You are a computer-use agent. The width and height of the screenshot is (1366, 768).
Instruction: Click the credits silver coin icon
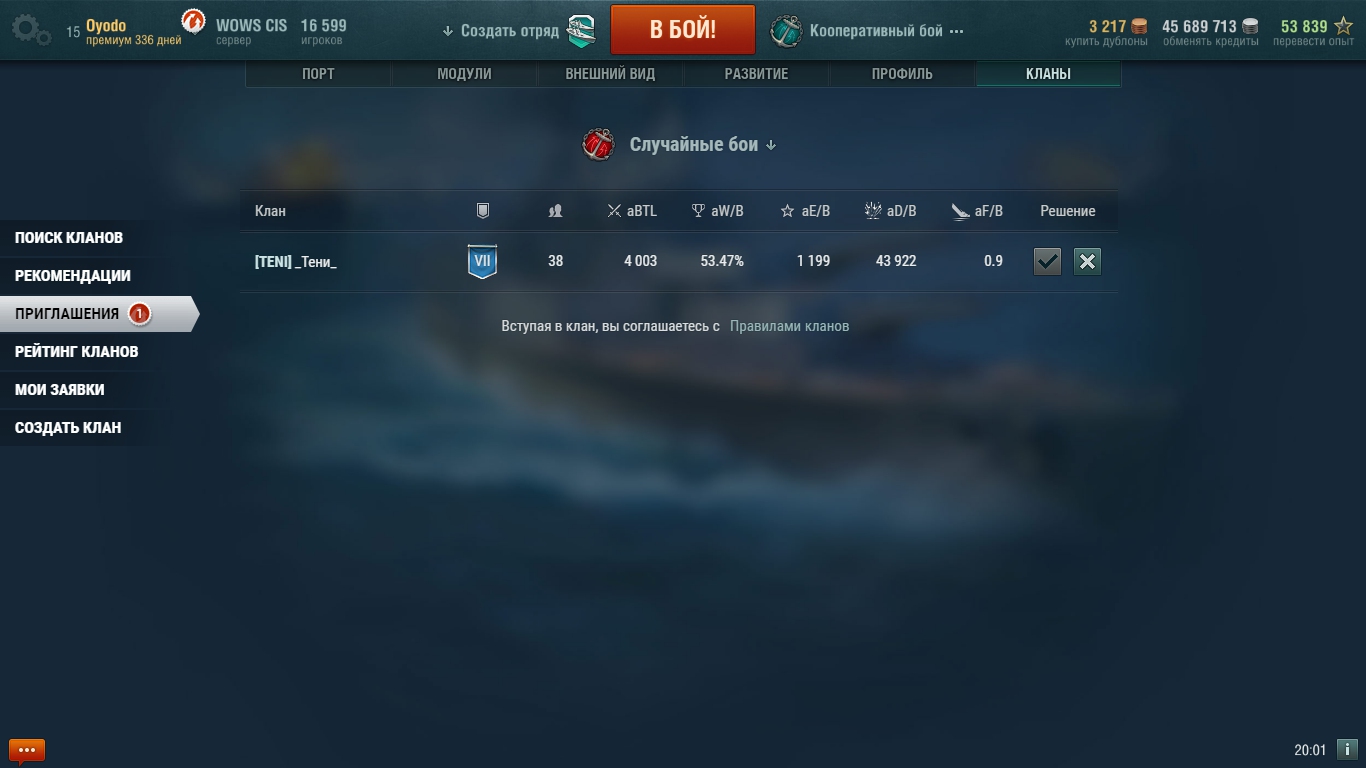pos(1250,27)
